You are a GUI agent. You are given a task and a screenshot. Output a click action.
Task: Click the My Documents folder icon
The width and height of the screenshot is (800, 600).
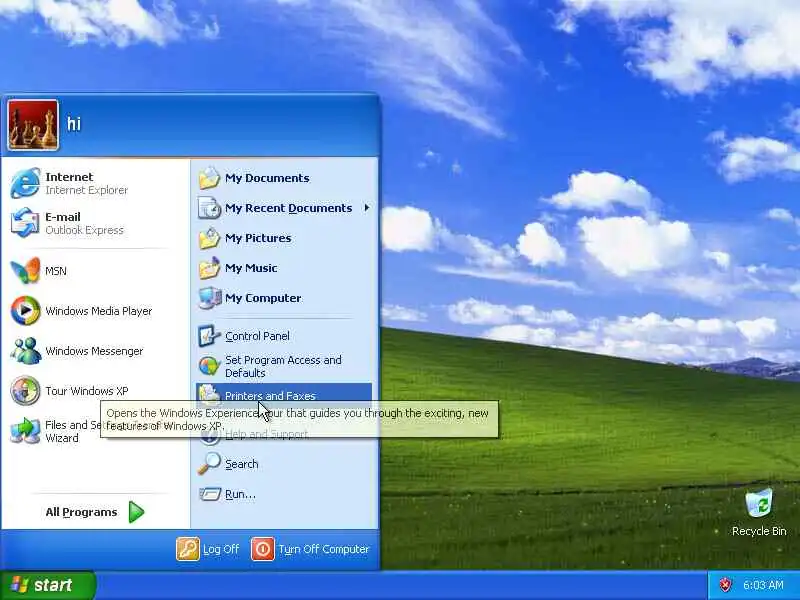coord(209,178)
